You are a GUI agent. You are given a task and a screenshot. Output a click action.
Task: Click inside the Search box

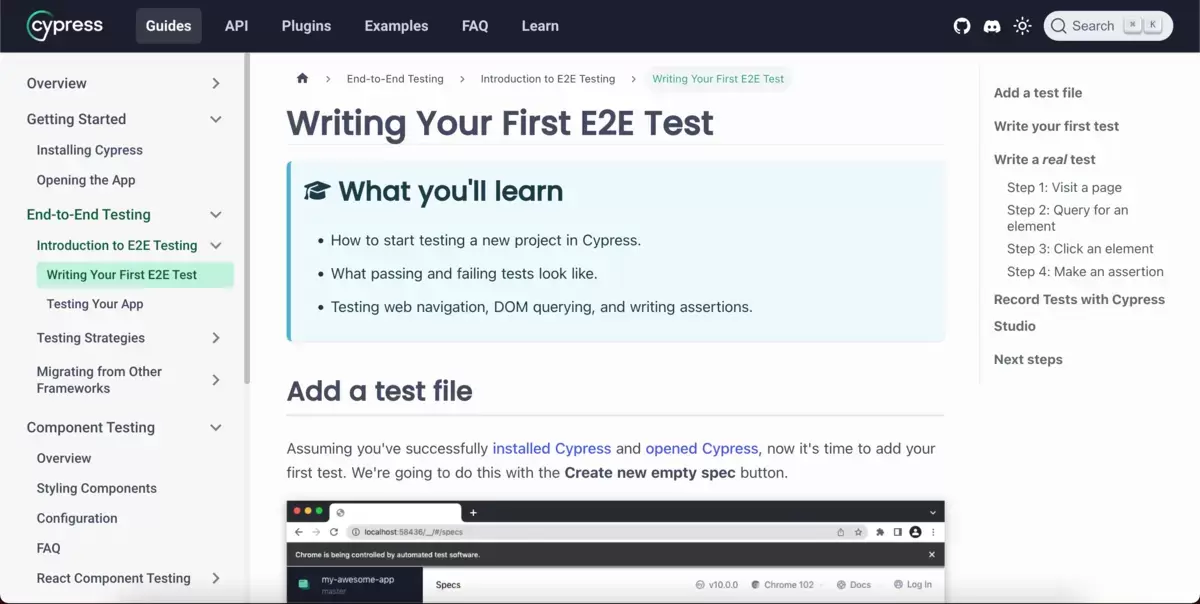pyautogui.click(x=1108, y=26)
